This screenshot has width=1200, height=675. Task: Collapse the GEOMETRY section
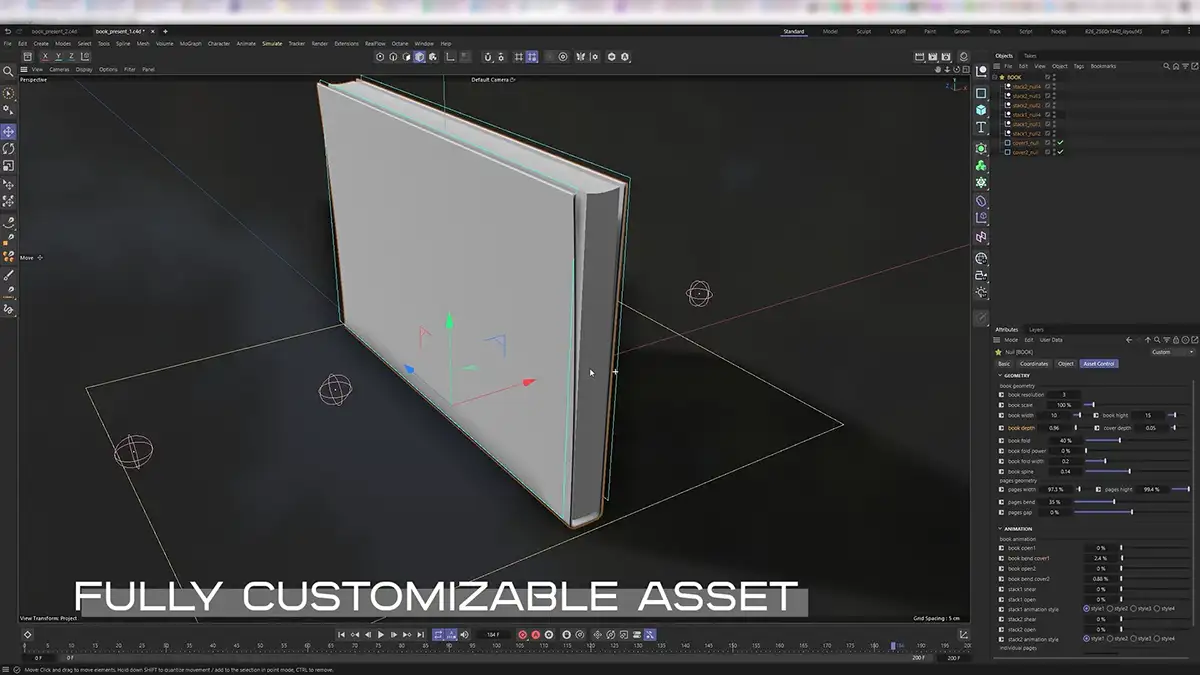tap(1000, 375)
